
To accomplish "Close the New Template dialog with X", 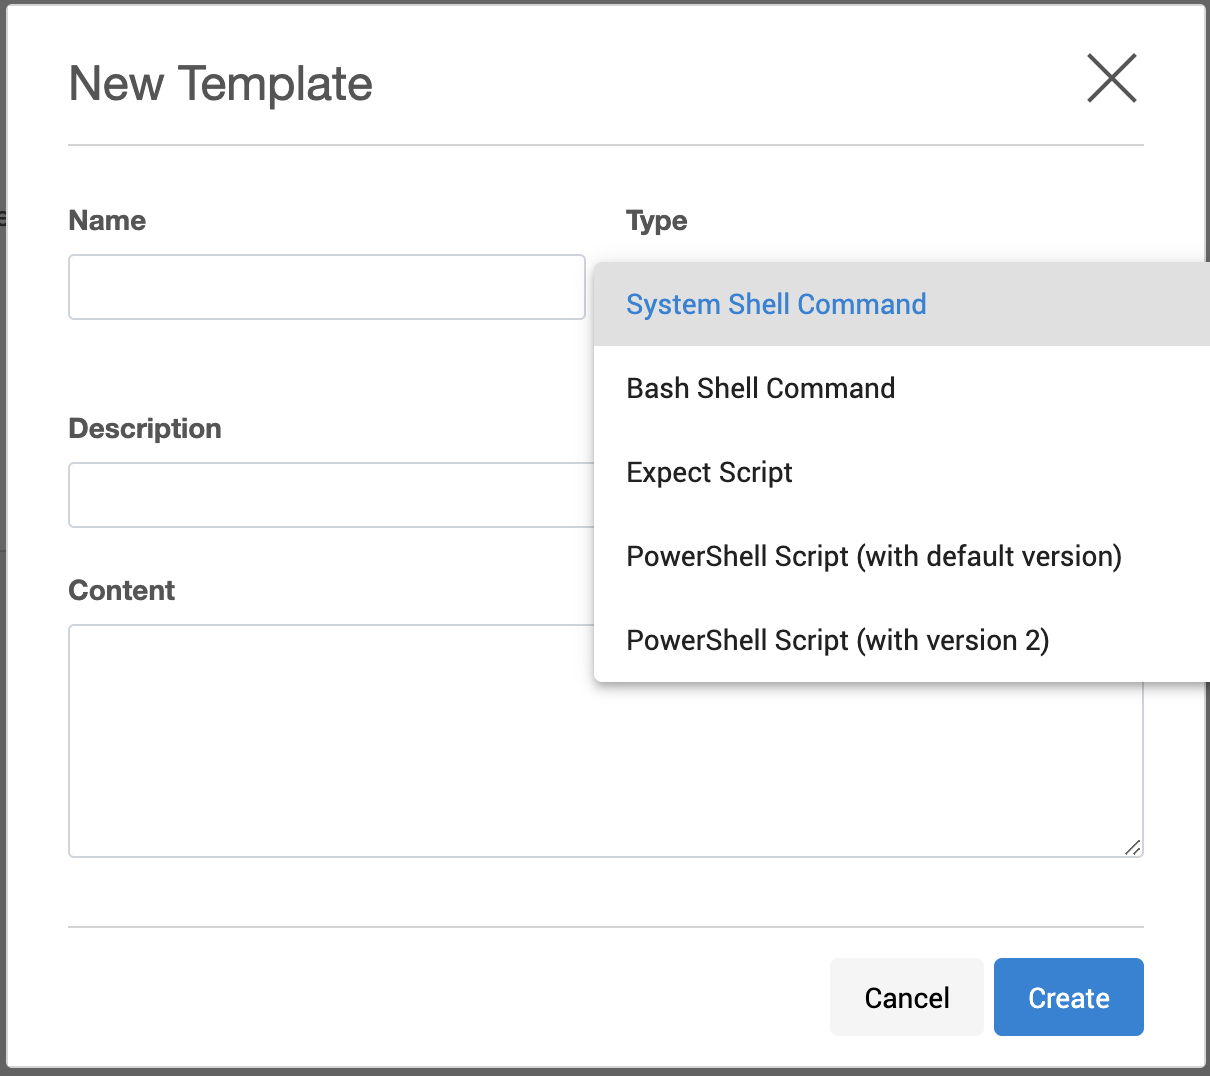I will (x=1111, y=78).
